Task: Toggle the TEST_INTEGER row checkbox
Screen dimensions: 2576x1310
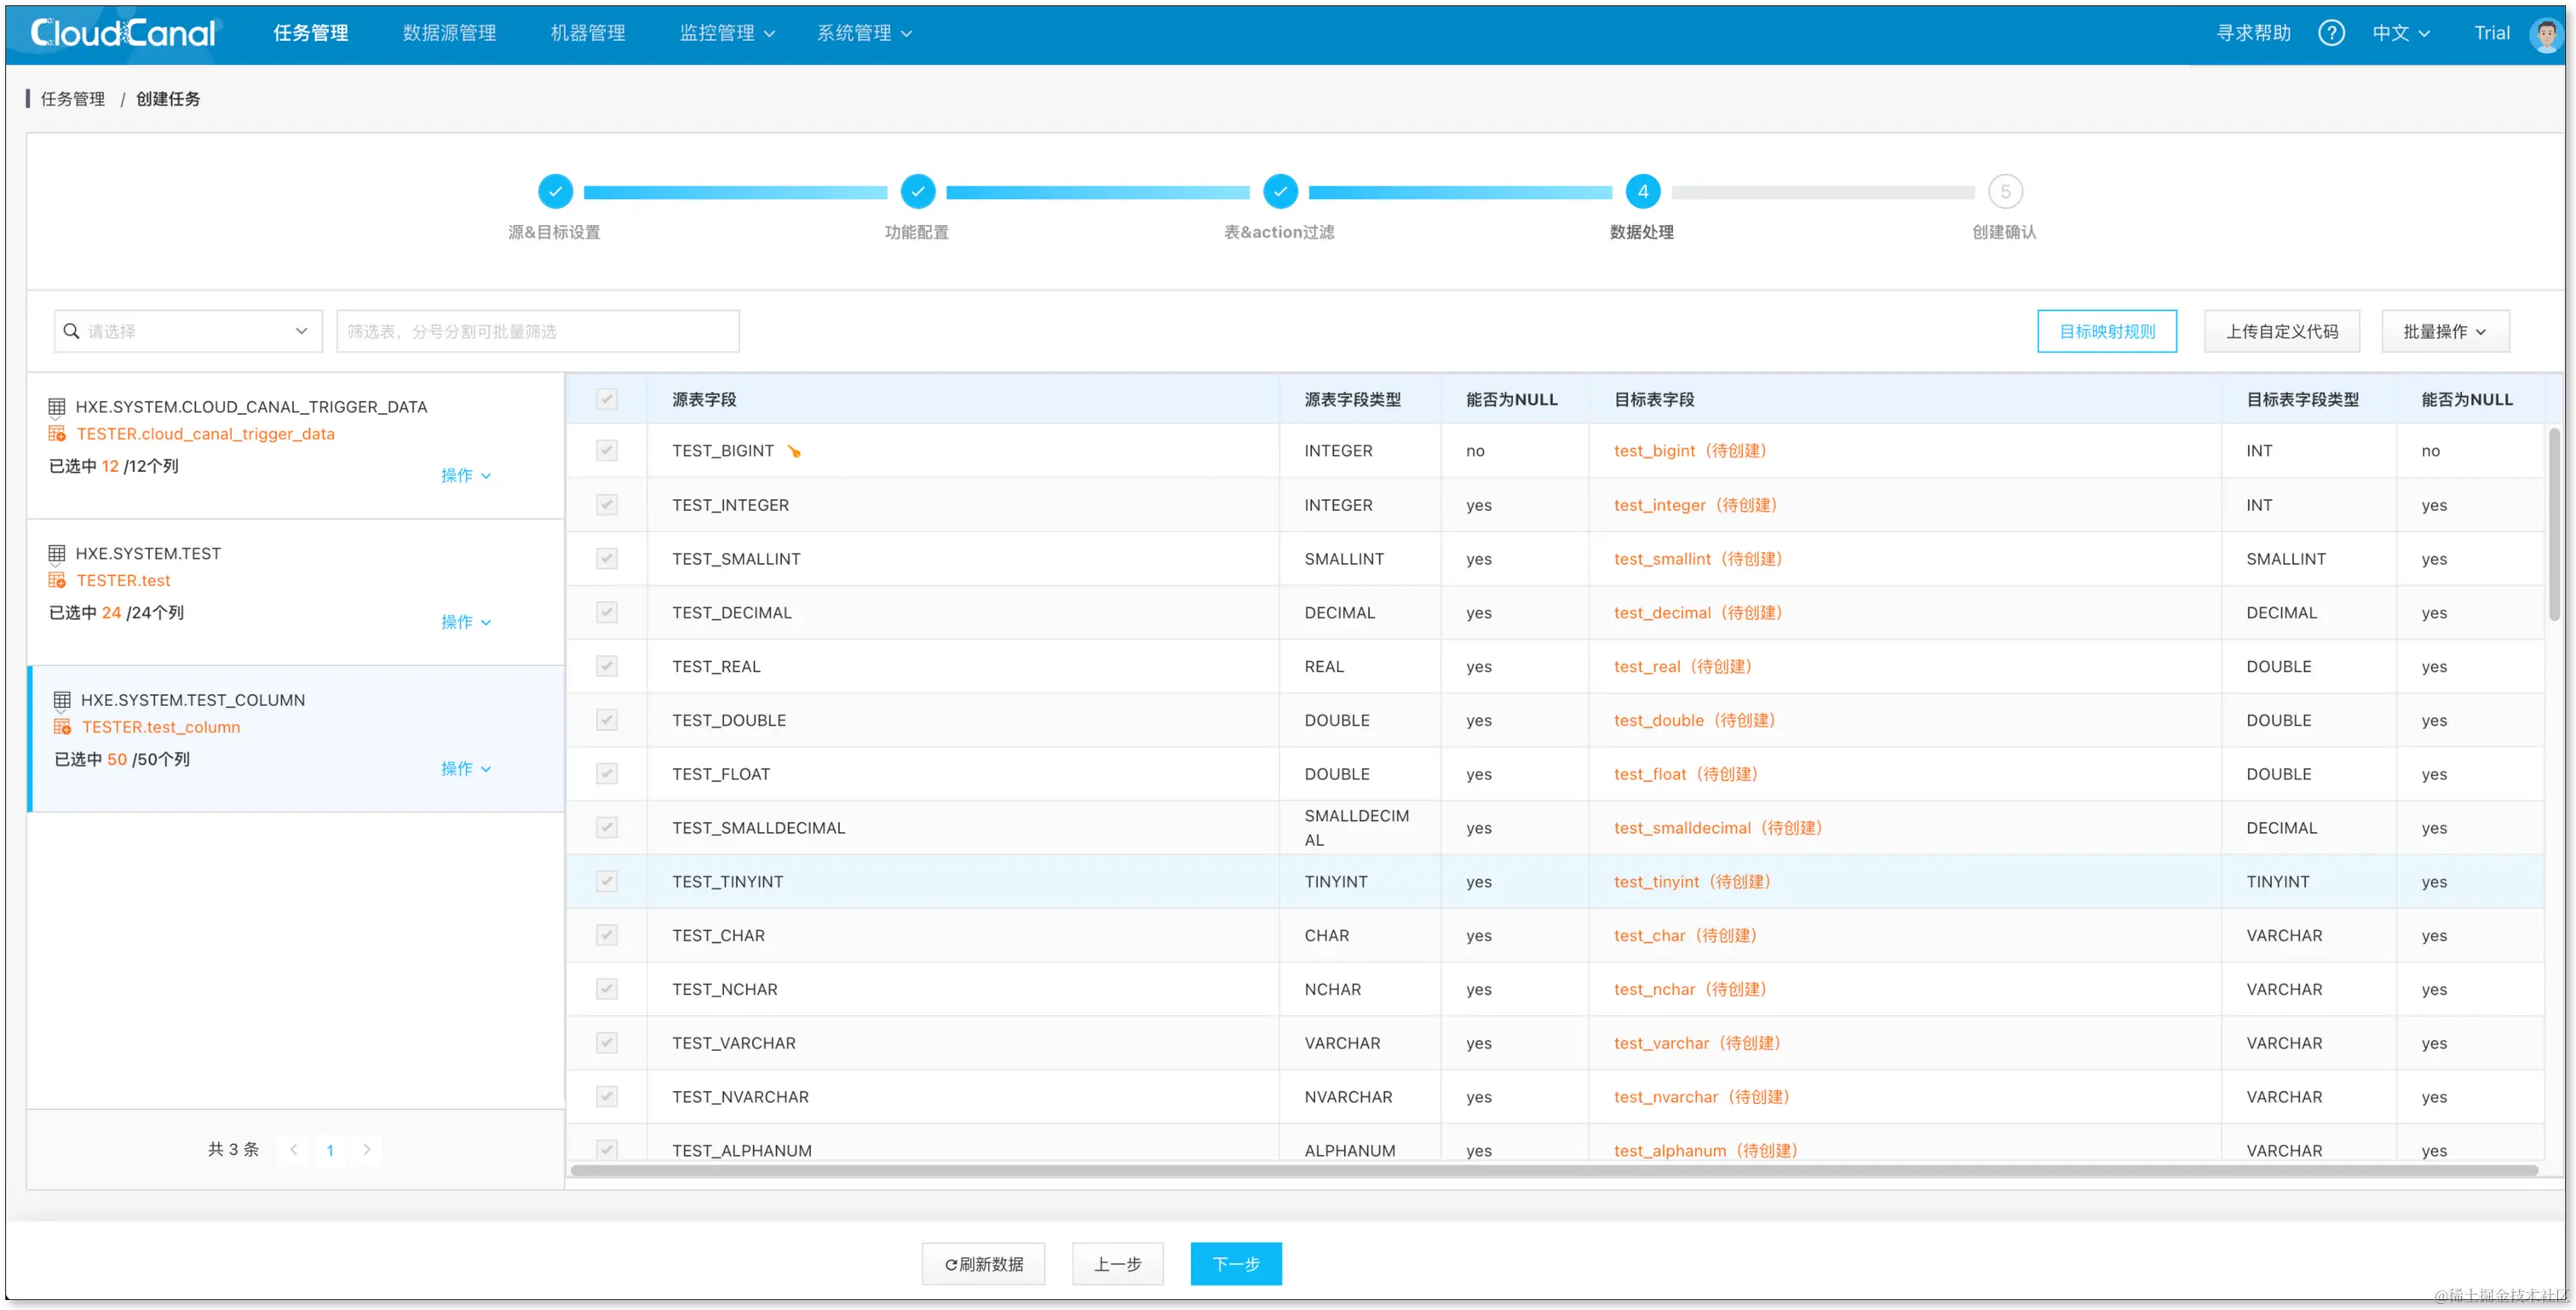Action: 607,505
